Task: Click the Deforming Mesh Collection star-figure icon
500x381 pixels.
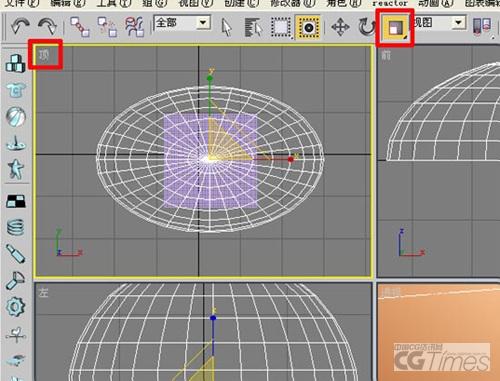Action: [x=15, y=169]
